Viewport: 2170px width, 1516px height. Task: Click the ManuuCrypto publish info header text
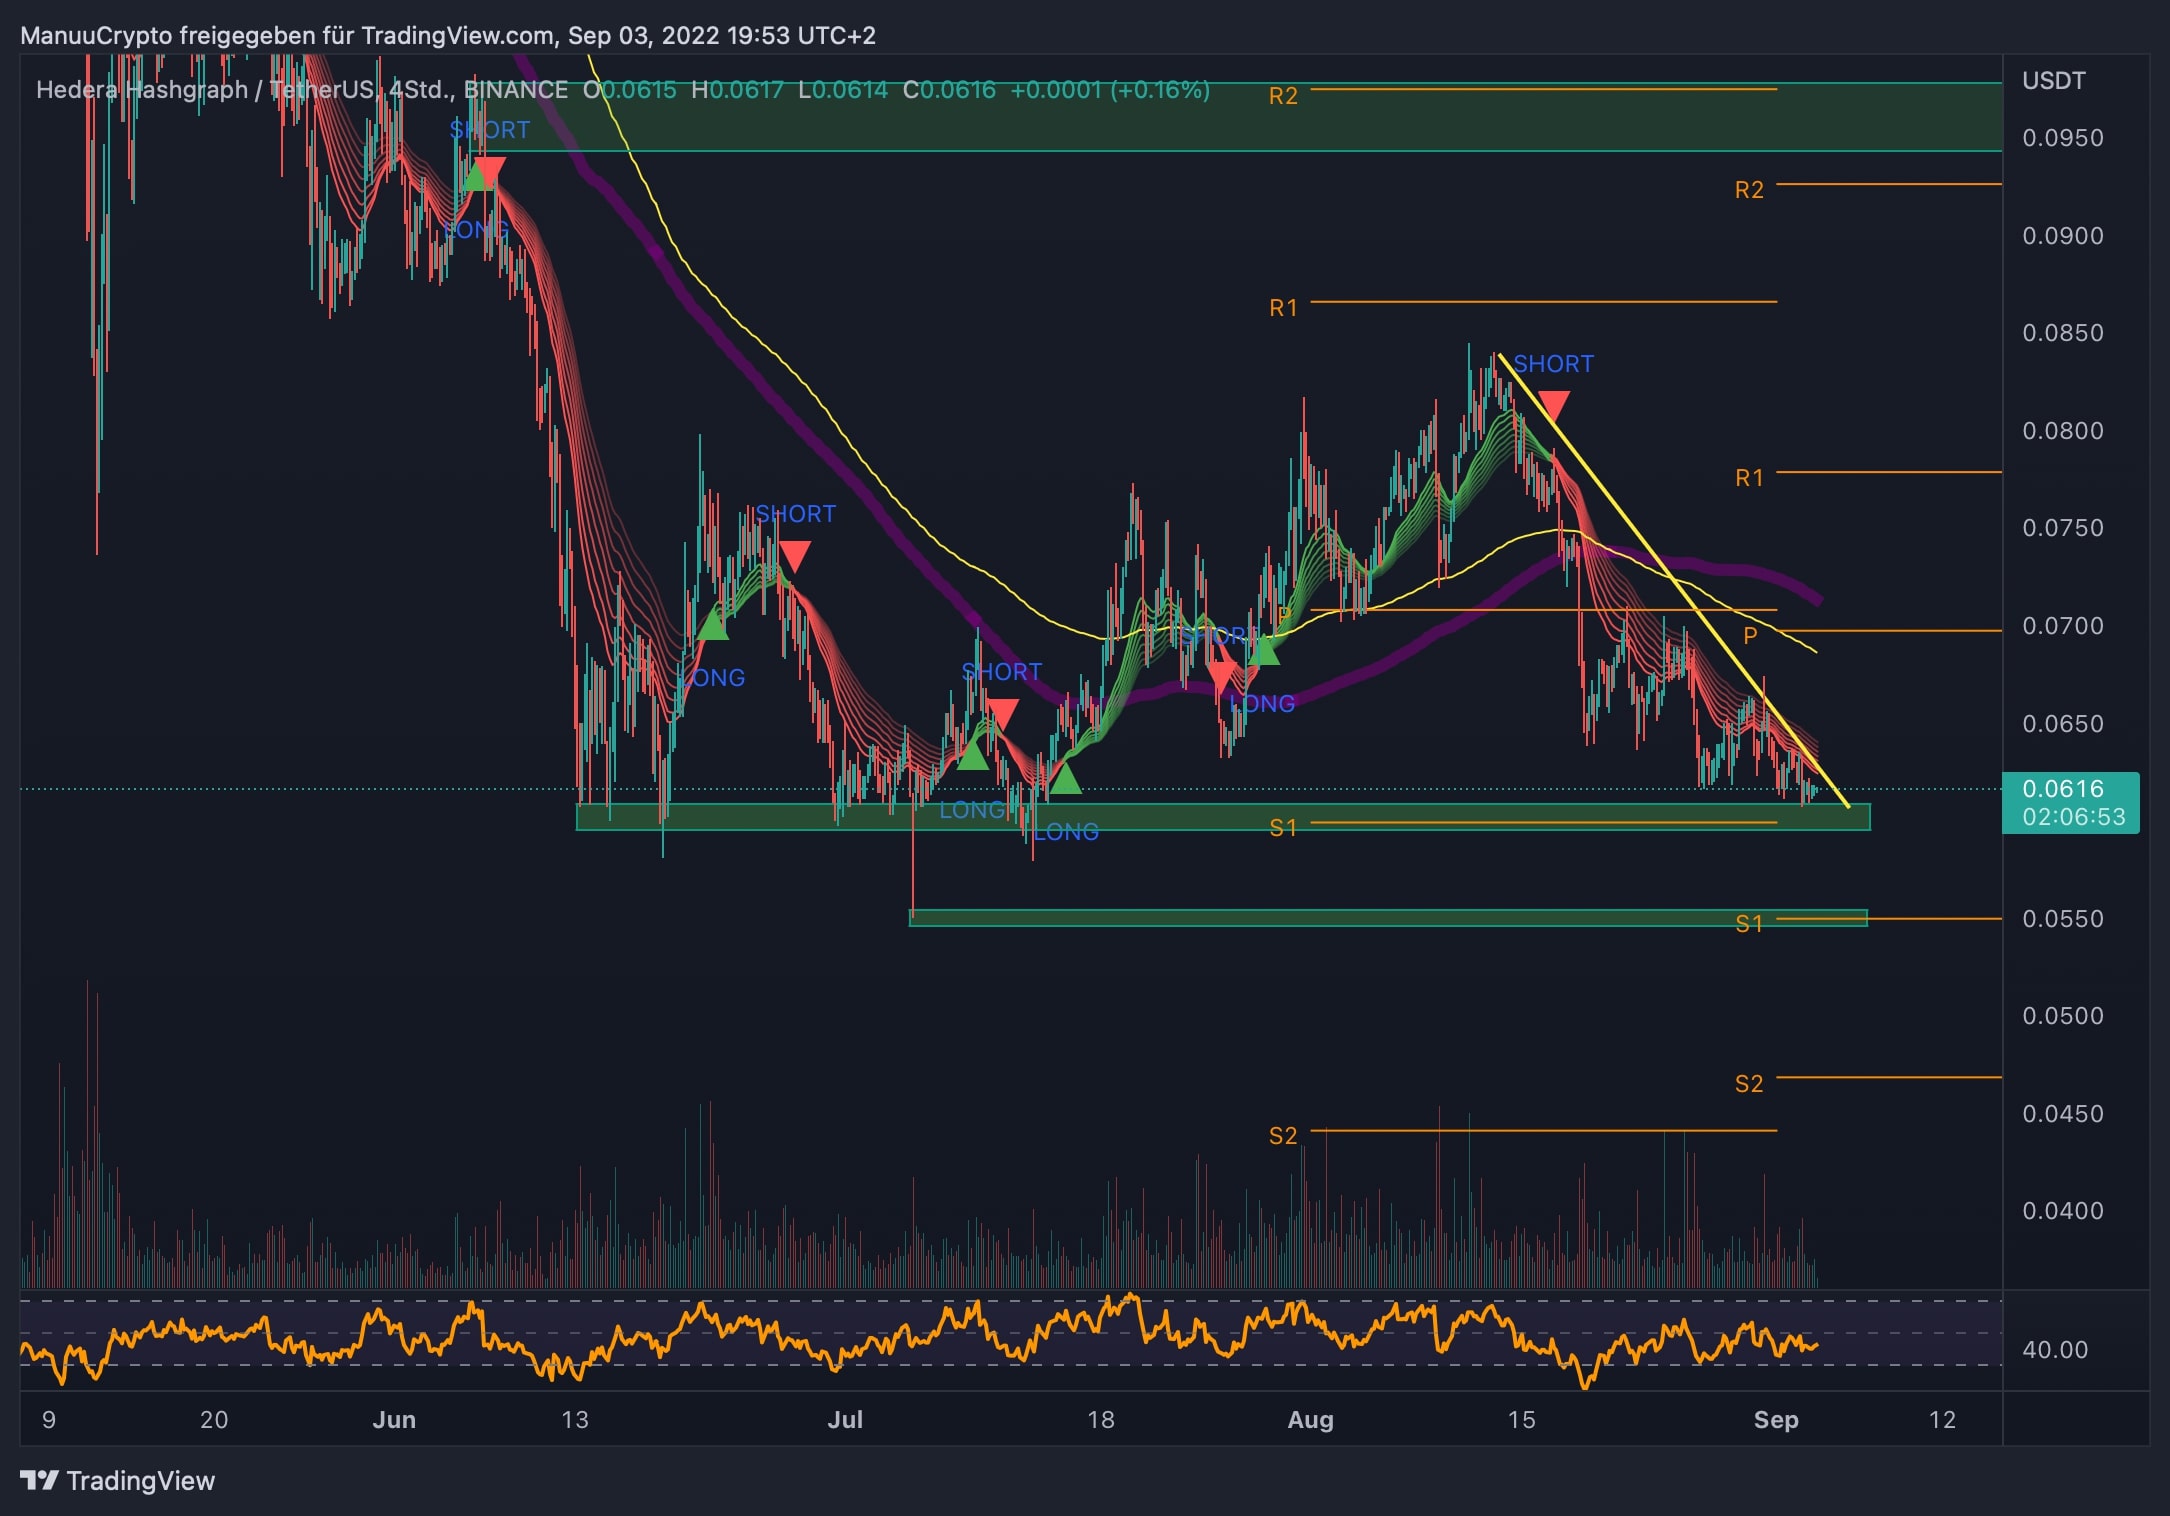pos(448,36)
